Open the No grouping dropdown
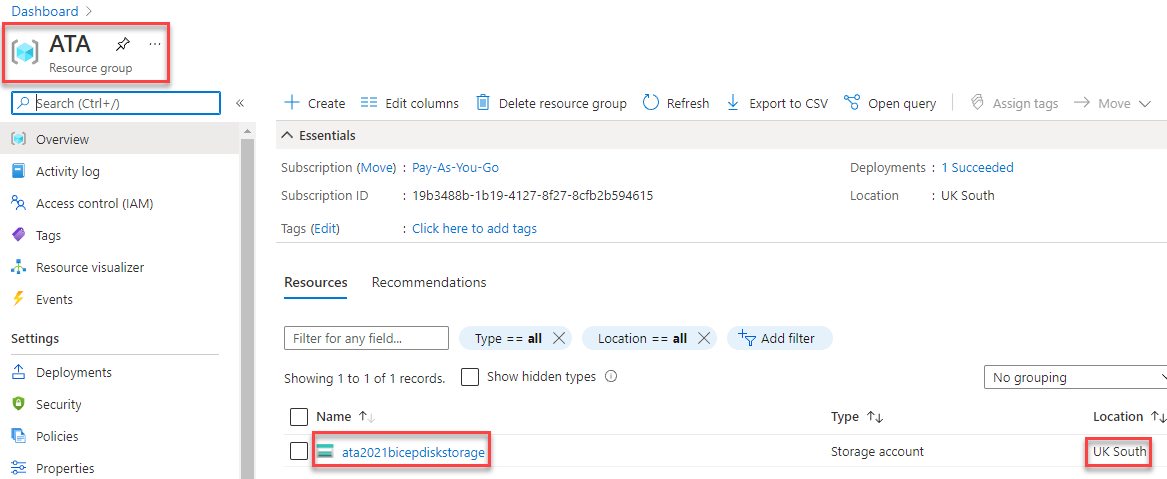This screenshot has height=479, width=1167. click(x=1076, y=377)
